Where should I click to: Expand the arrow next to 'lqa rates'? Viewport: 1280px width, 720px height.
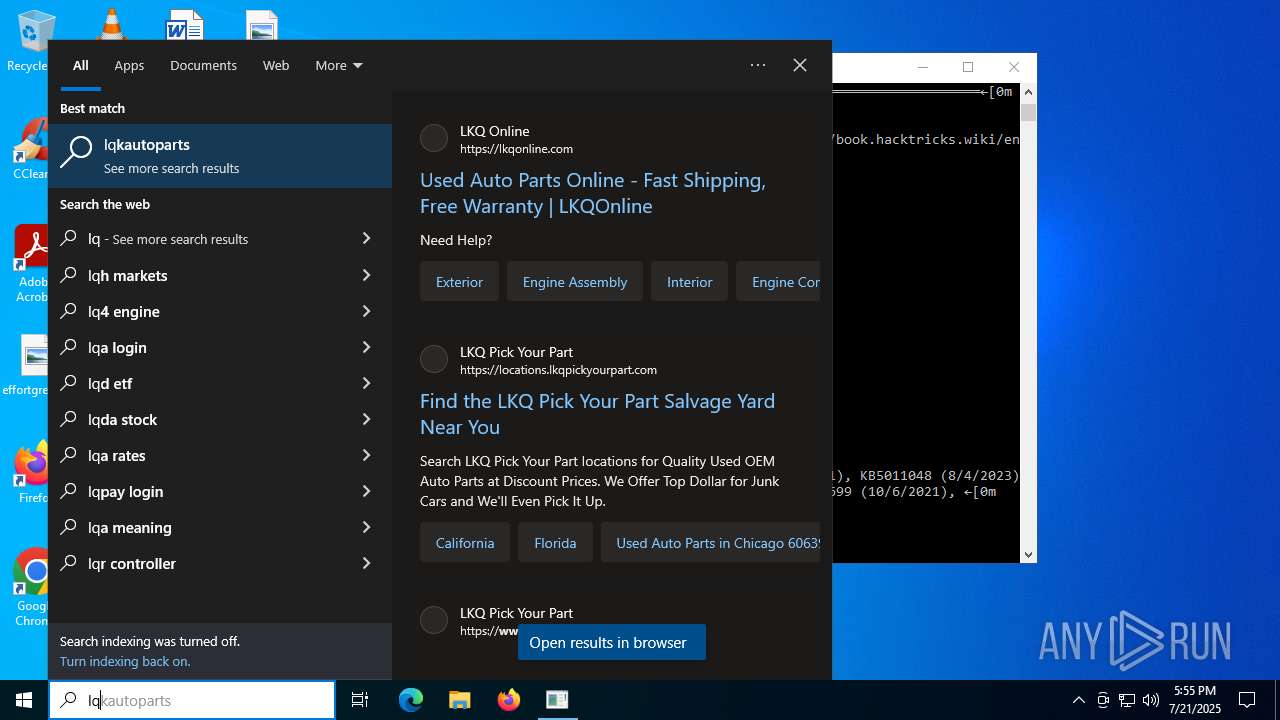point(366,455)
